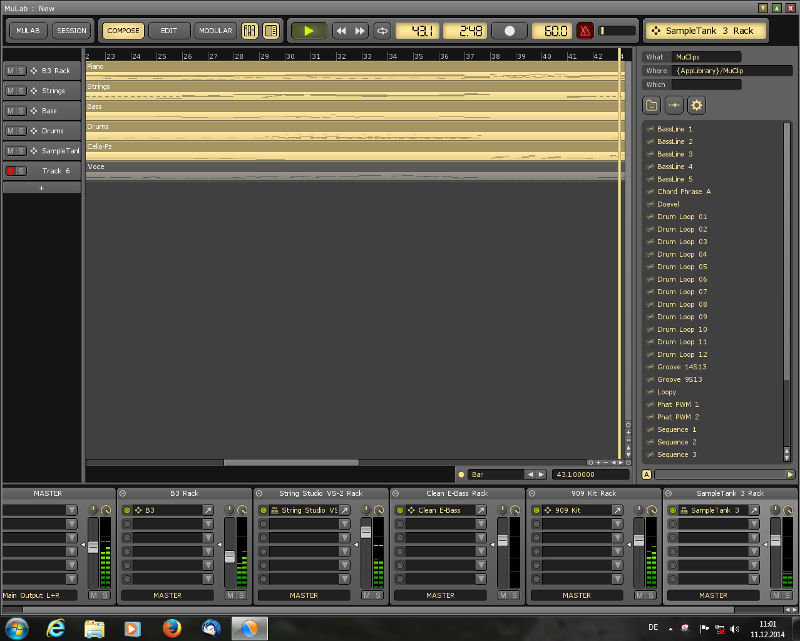The height and width of the screenshot is (641, 800).
Task: Mute the Bass track
Action: 10,110
